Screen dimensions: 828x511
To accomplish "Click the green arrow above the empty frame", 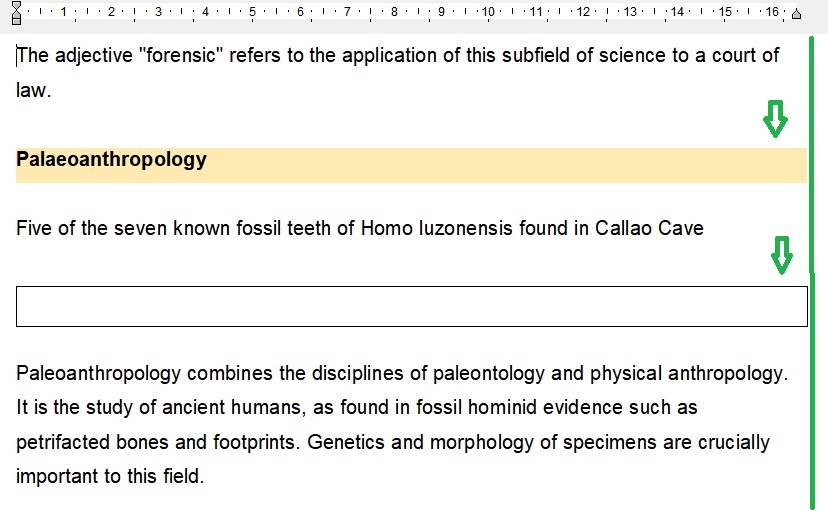I will 781,255.
